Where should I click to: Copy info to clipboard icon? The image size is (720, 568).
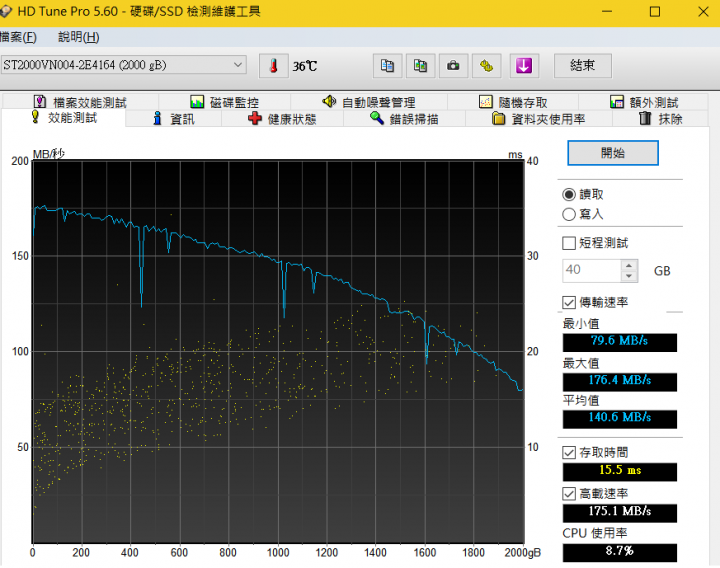388,66
